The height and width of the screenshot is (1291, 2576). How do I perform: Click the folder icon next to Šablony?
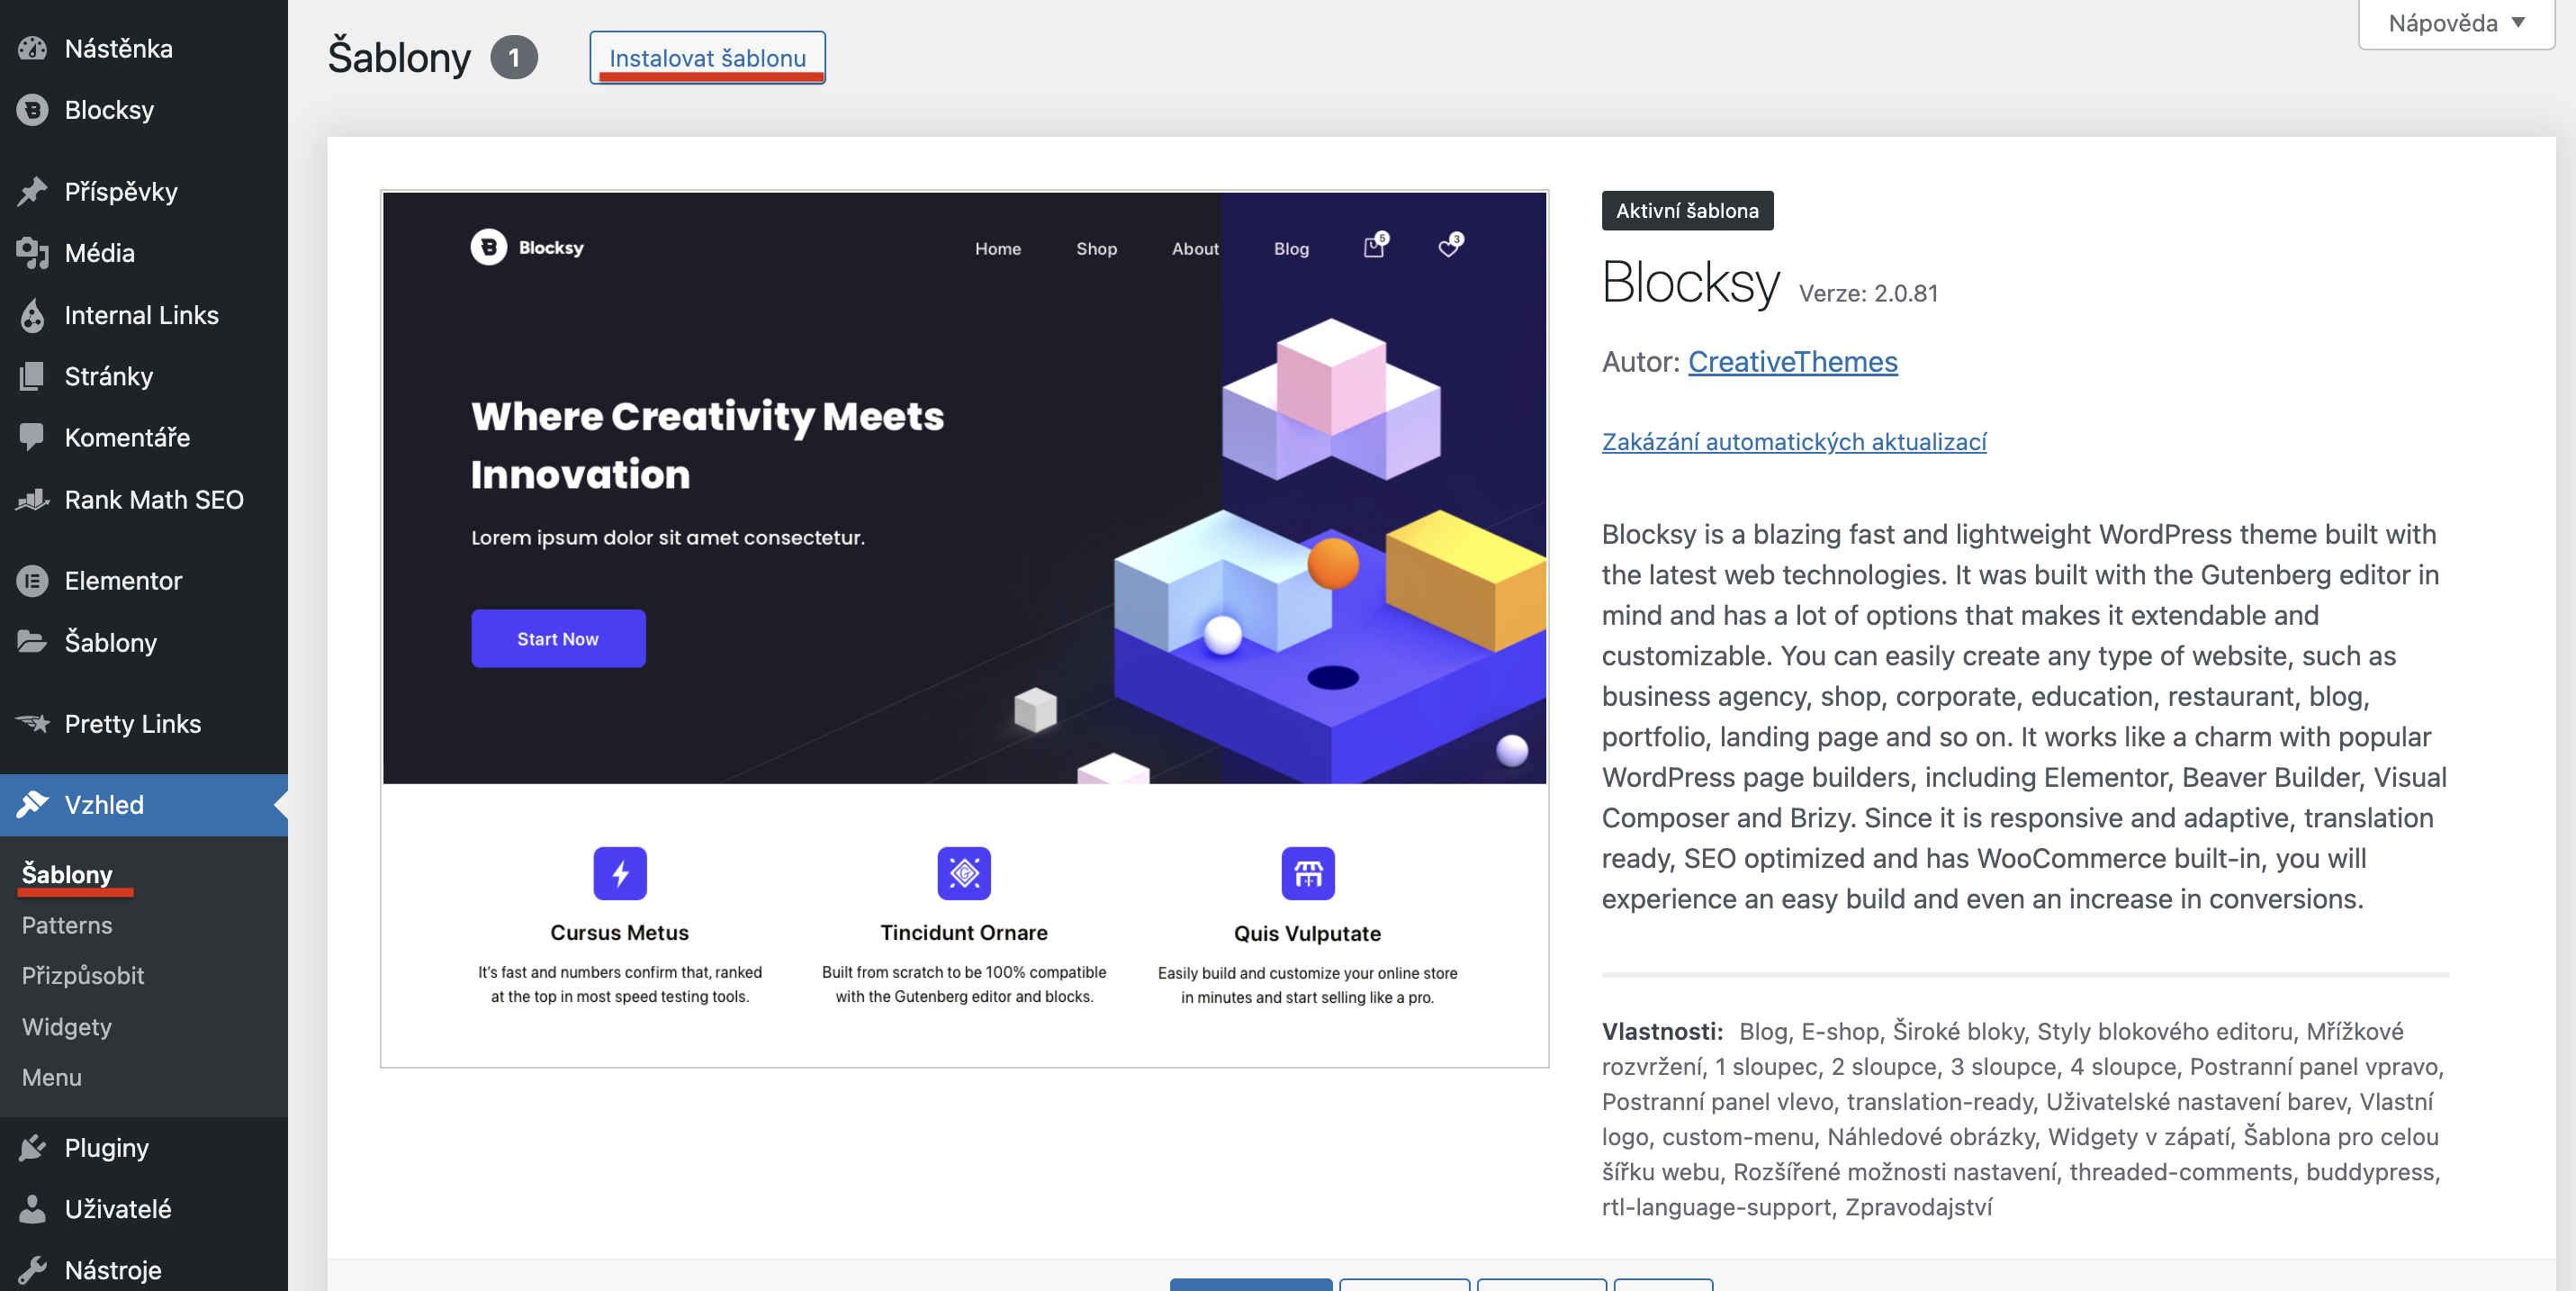[x=32, y=642]
